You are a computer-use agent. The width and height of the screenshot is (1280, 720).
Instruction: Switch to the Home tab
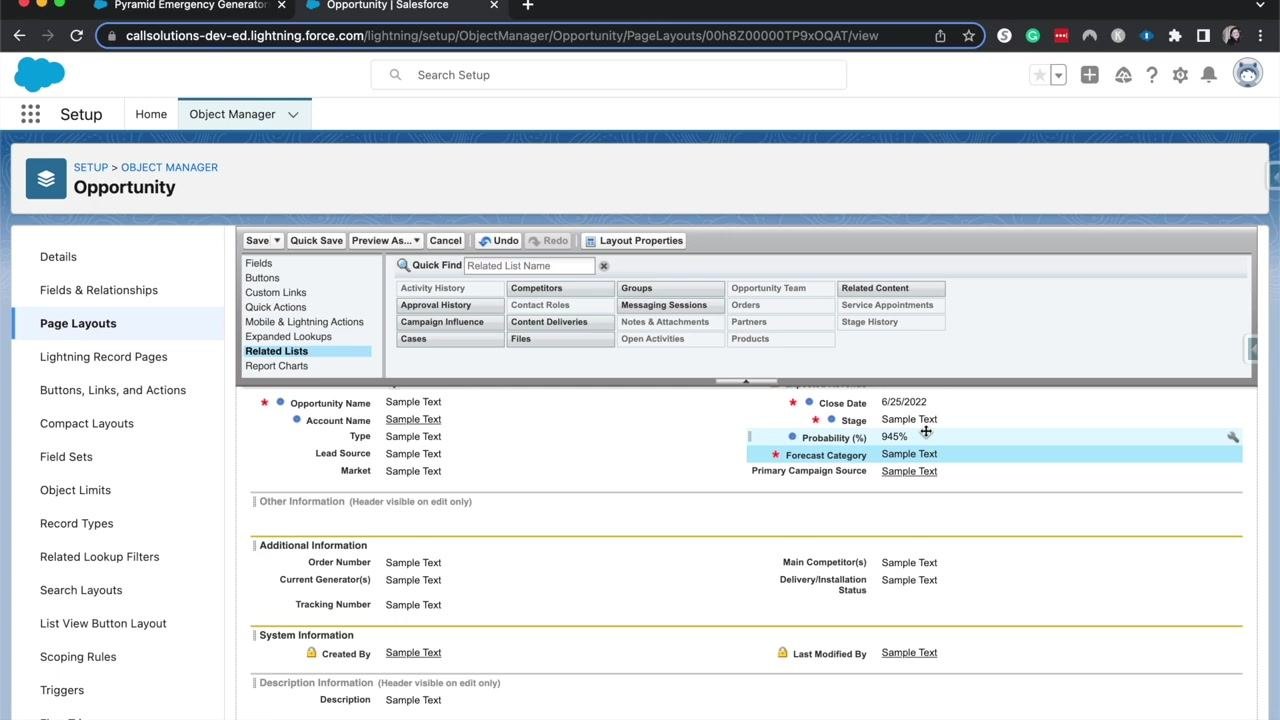tap(151, 114)
